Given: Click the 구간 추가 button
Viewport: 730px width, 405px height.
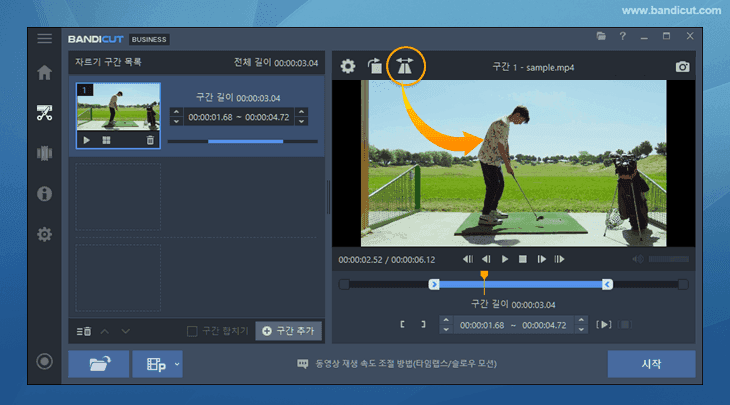Looking at the screenshot, I should [288, 331].
